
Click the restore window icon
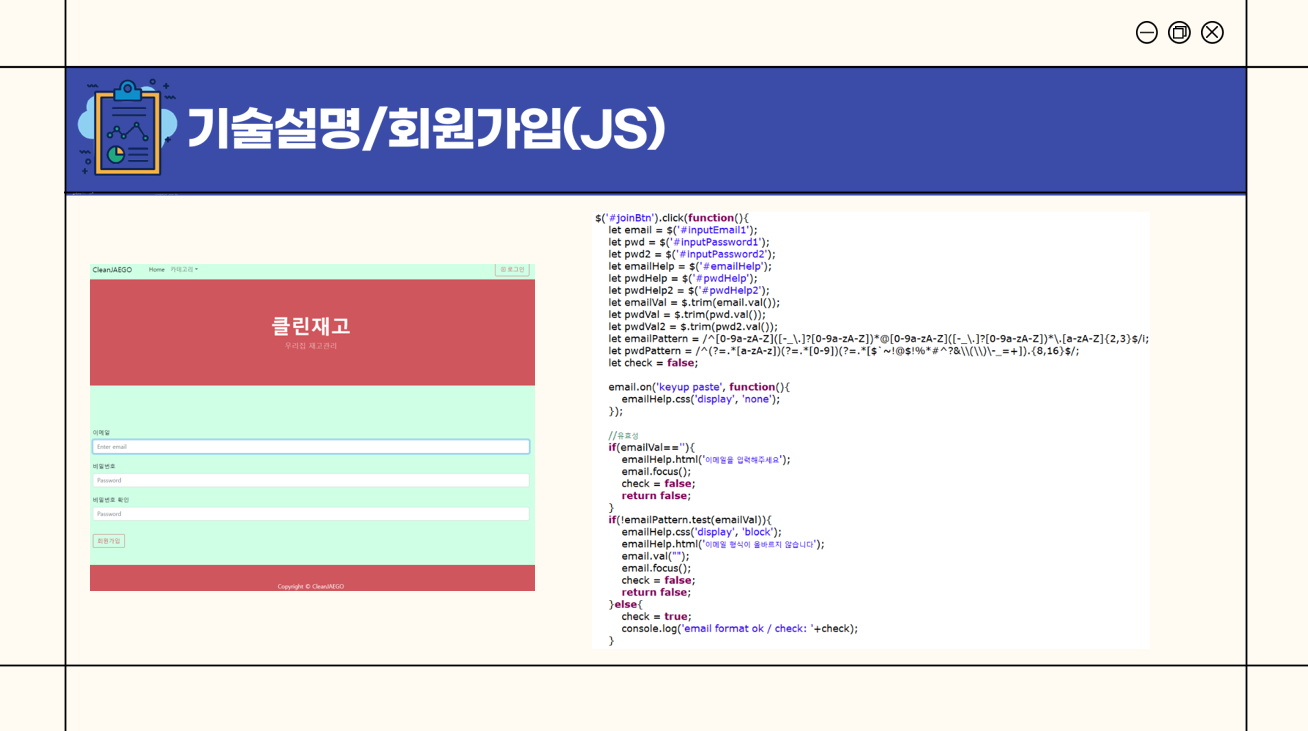(x=1179, y=32)
